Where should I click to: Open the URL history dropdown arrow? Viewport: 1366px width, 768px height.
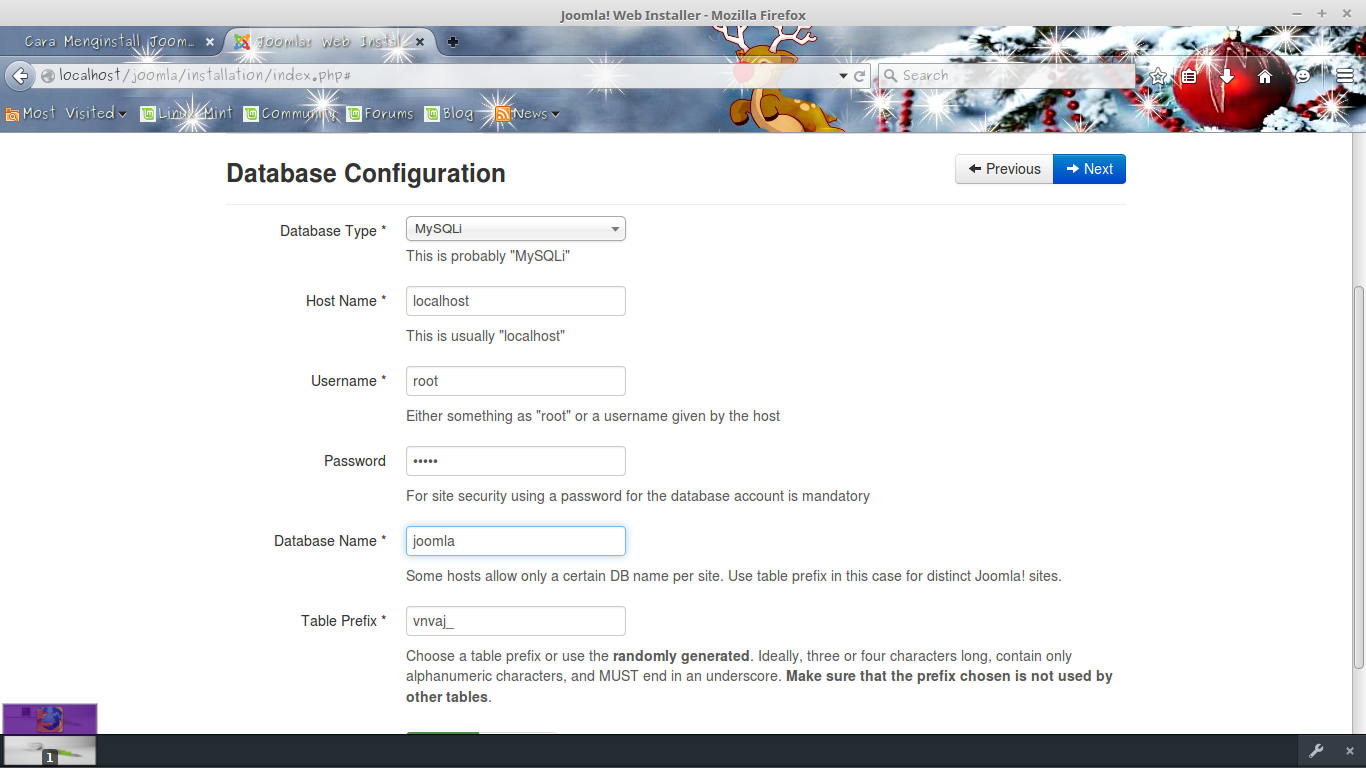(843, 76)
